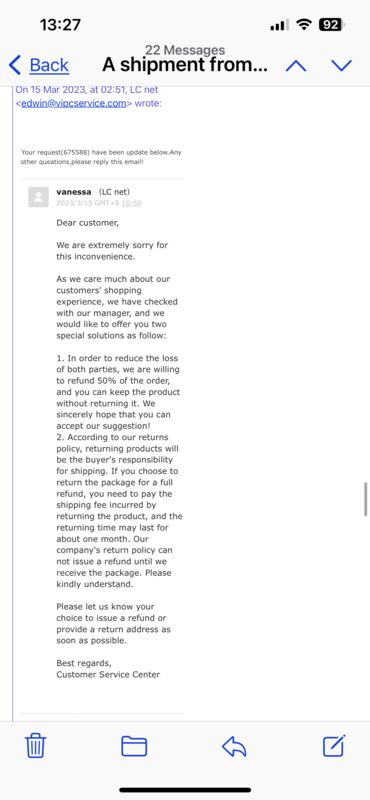The image size is (370, 800).
Task: Tap the 13:27 clock in status bar
Action: [62, 24]
